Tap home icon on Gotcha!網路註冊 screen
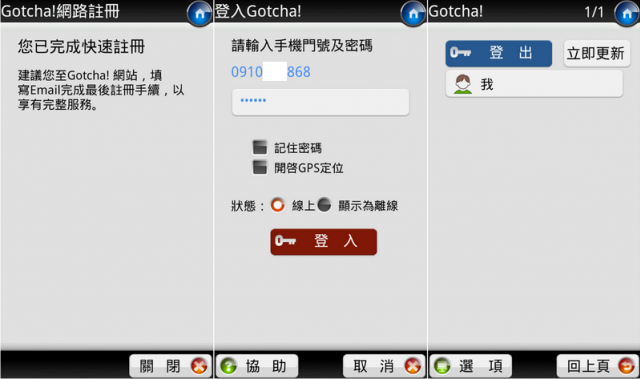 pos(200,14)
